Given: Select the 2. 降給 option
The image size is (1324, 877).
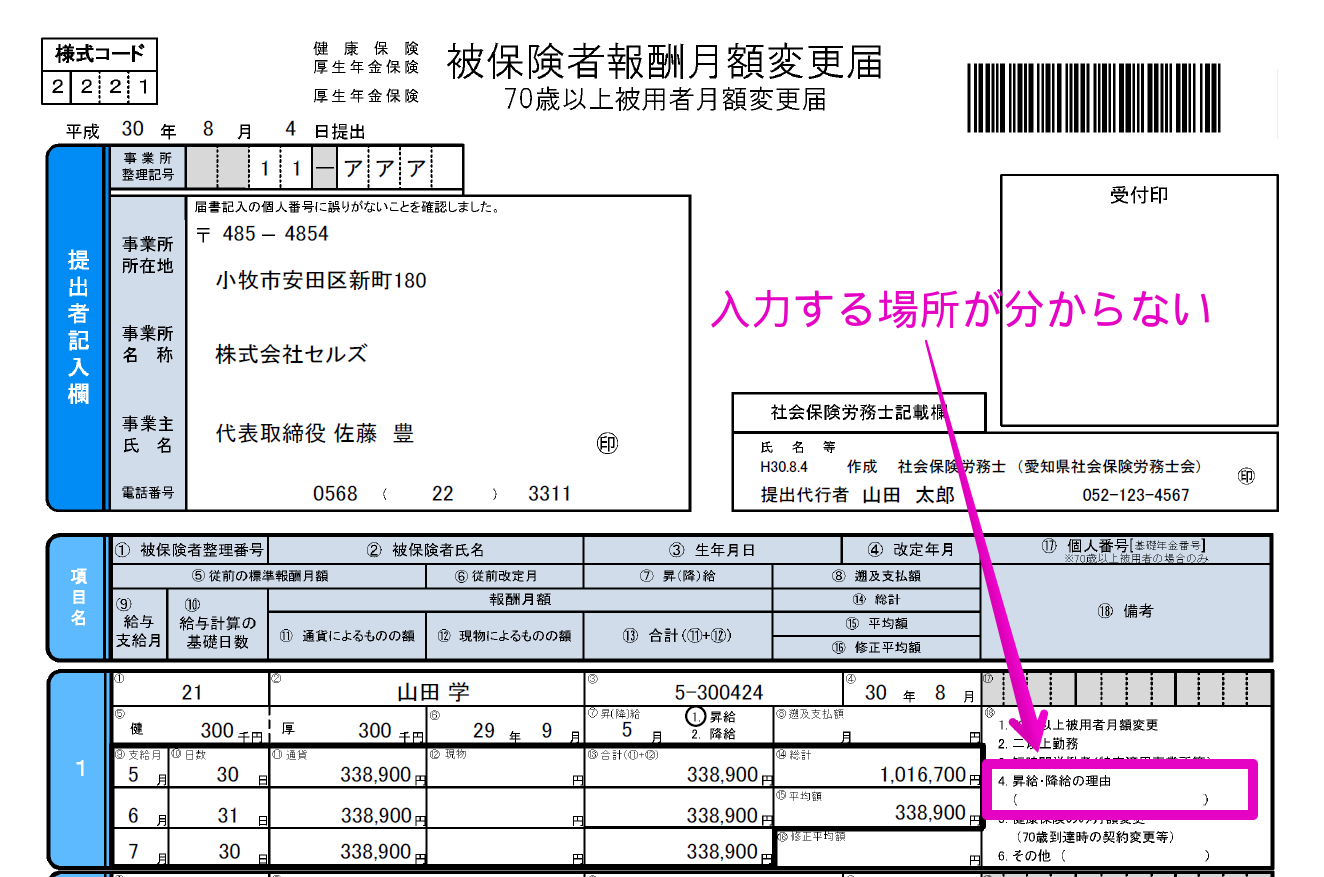Looking at the screenshot, I should 712,734.
